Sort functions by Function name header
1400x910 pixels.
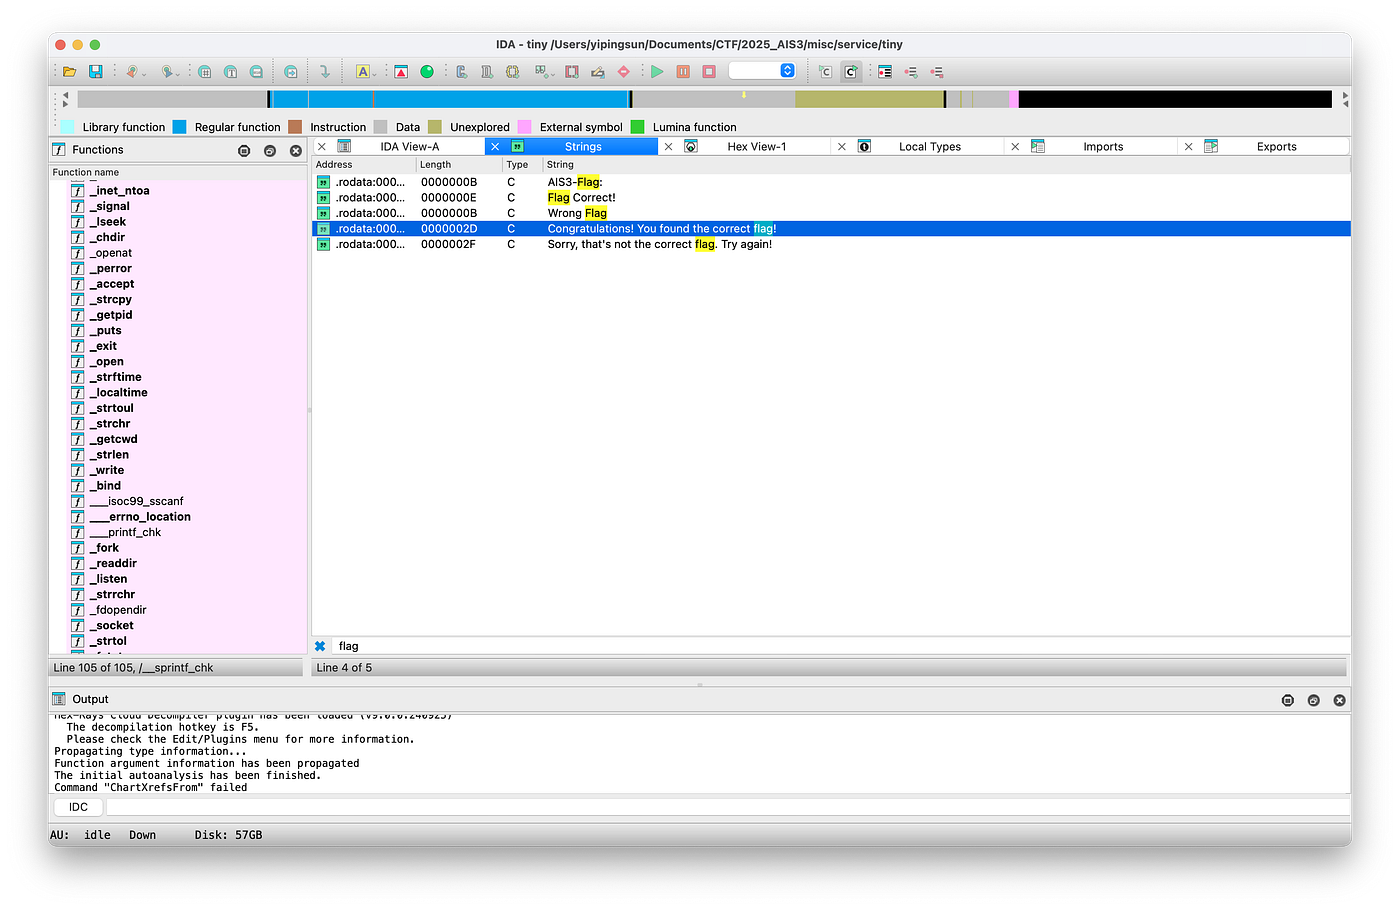pos(177,173)
